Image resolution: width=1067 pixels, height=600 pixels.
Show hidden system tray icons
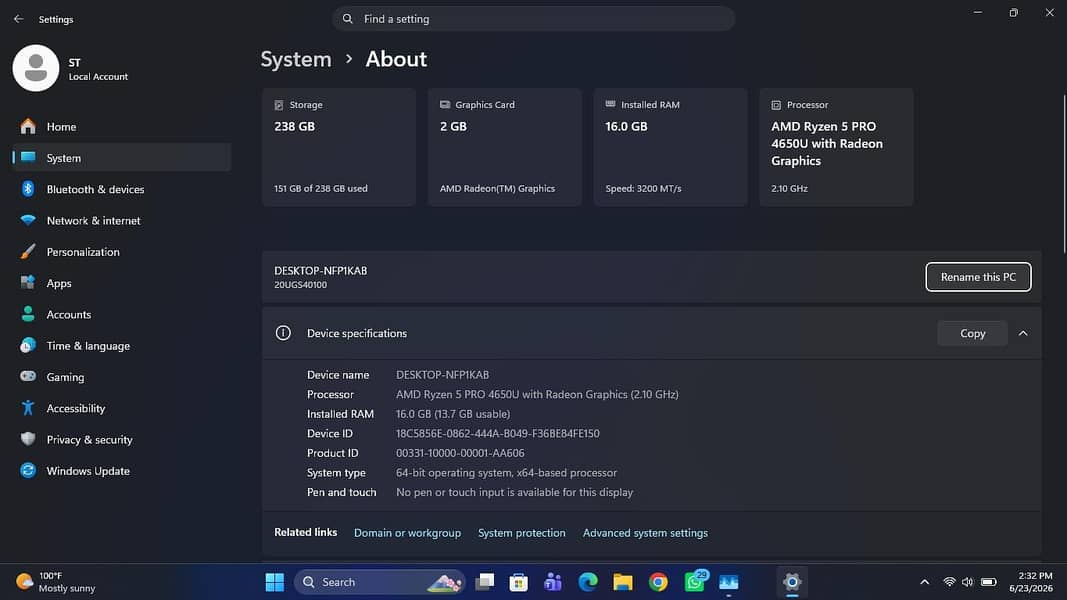(924, 582)
